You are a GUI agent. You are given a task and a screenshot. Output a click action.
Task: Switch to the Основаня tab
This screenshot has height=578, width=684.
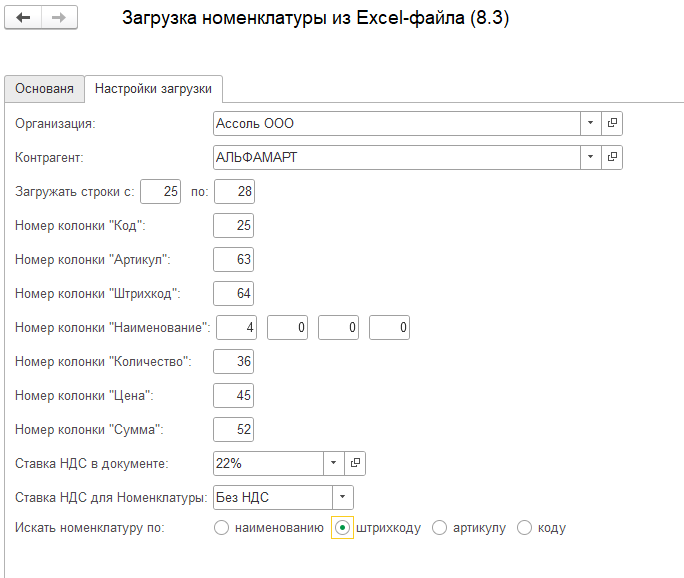pyautogui.click(x=44, y=89)
